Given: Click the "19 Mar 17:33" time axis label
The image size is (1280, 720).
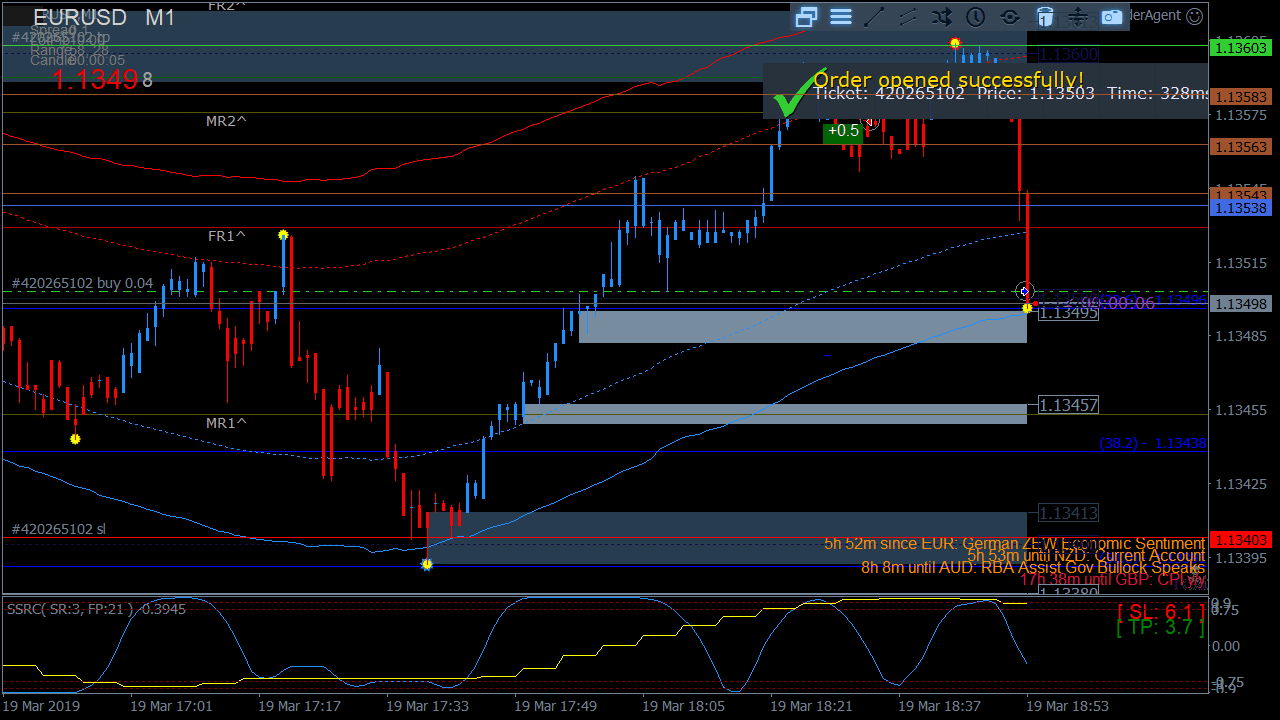Looking at the screenshot, I should (428, 706).
